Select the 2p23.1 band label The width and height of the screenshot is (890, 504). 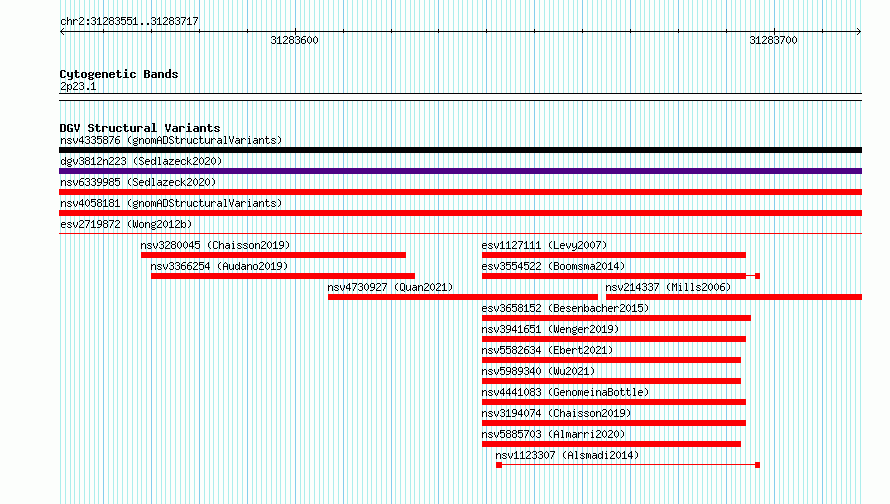click(78, 86)
